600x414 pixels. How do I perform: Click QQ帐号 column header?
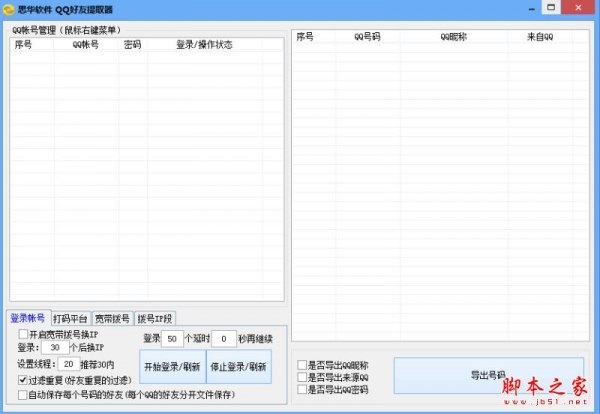tap(86, 44)
